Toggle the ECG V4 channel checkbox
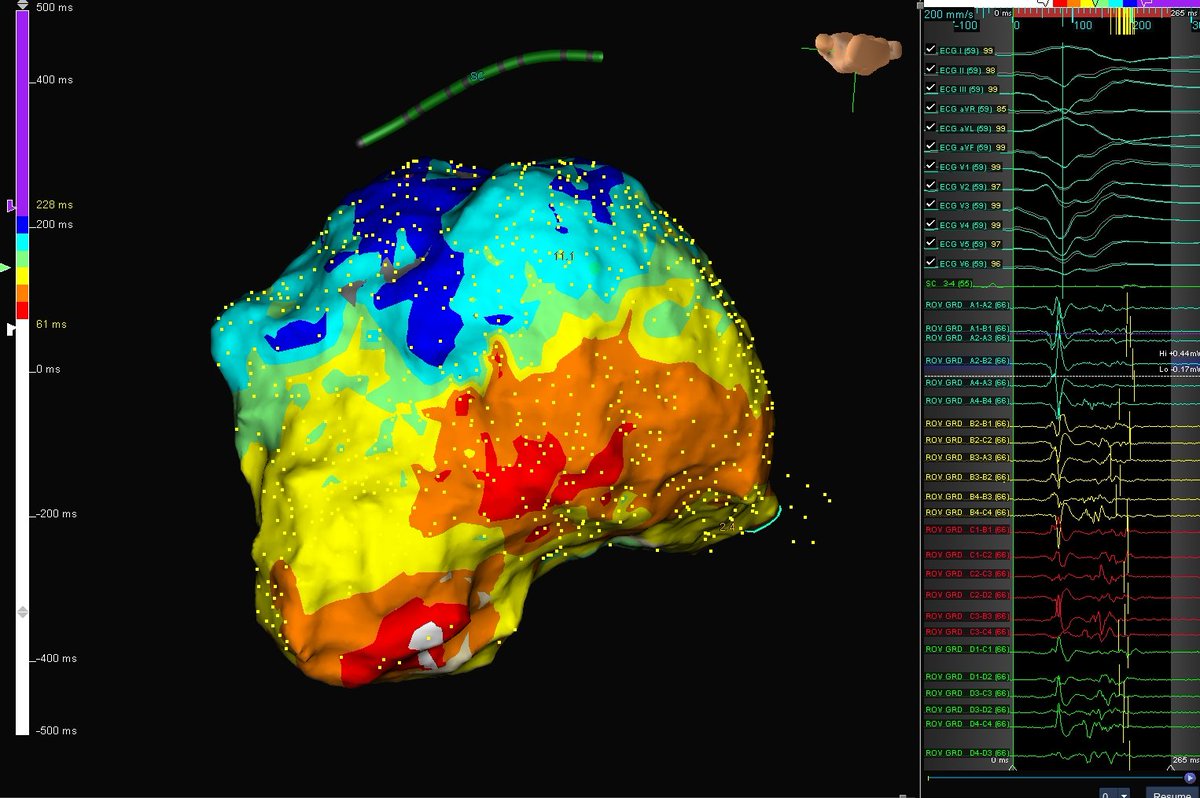Screen dimensions: 1200x798 [930, 224]
